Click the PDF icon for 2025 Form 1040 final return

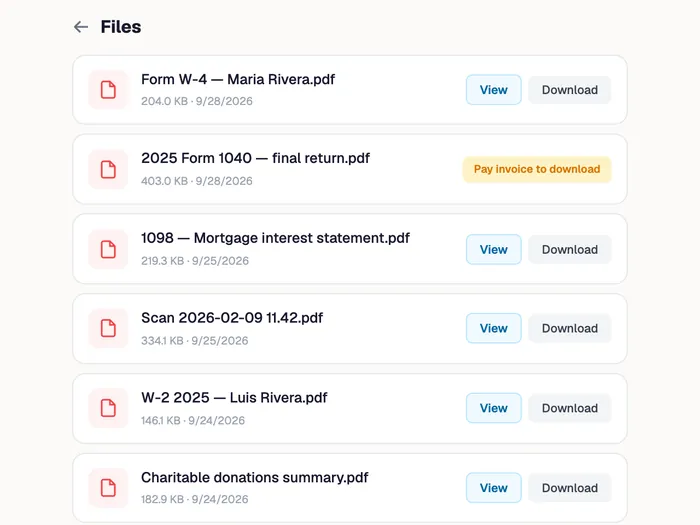click(x=108, y=170)
